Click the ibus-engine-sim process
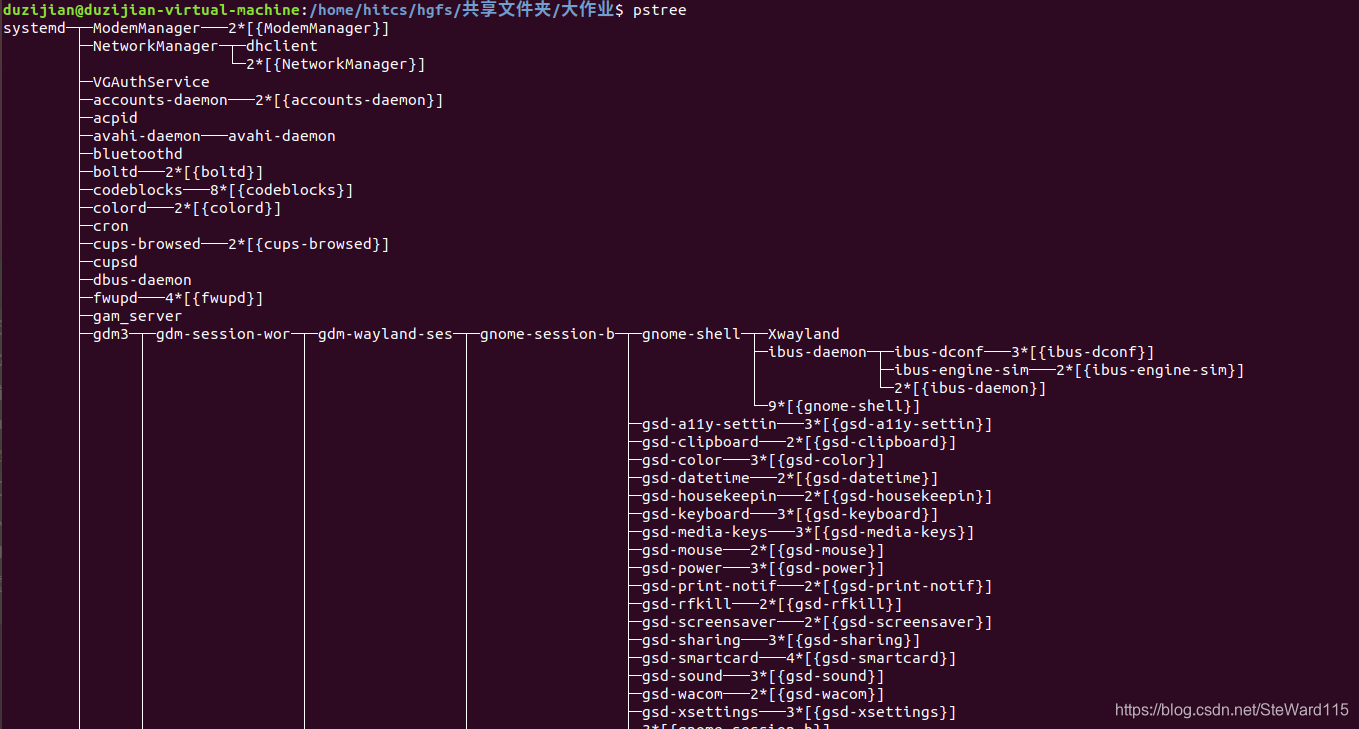Screen dimensions: 1359x729 pyautogui.click(x=961, y=370)
